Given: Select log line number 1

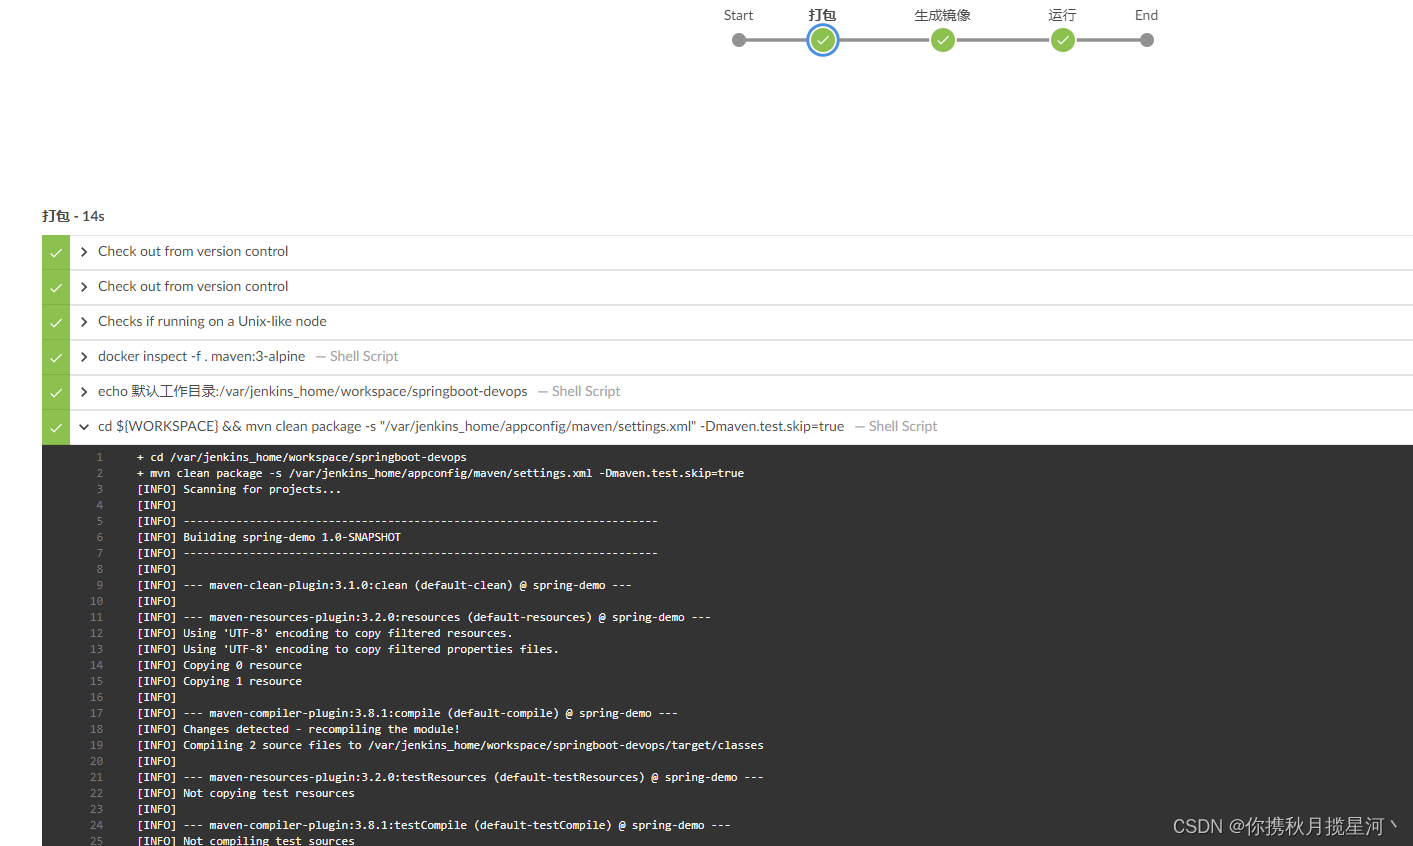Looking at the screenshot, I should pos(100,457).
